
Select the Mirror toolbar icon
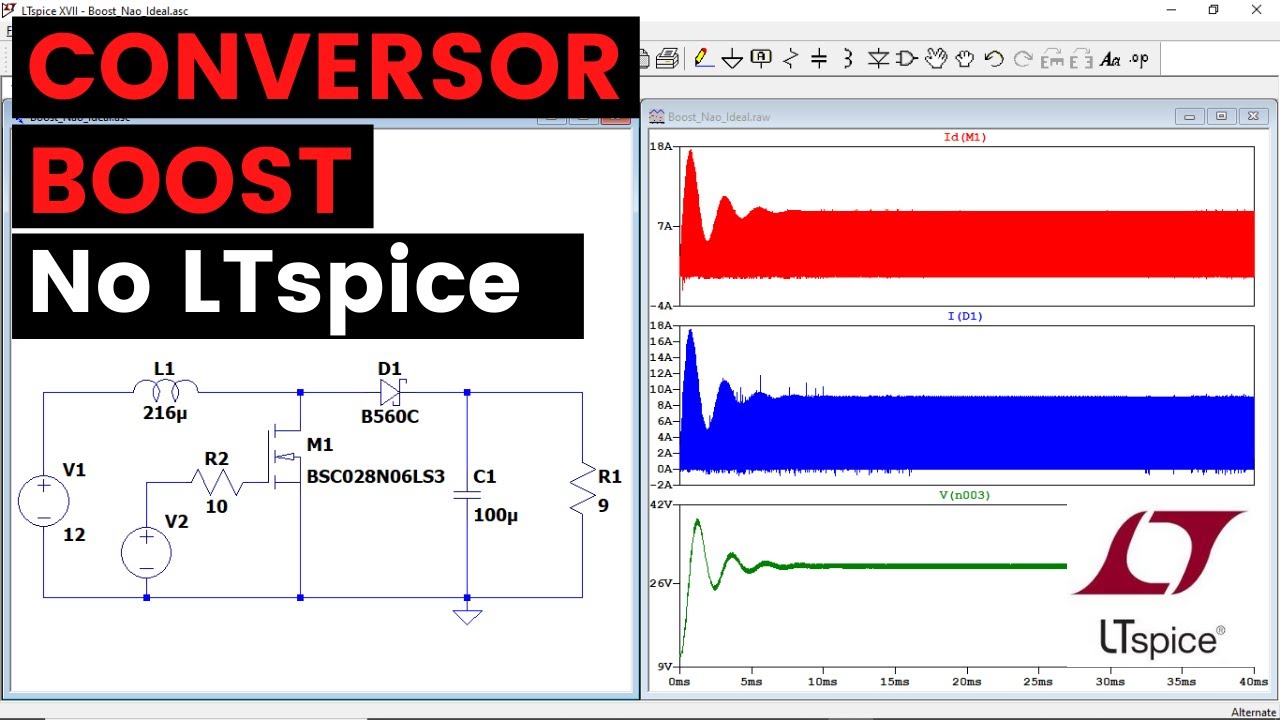1081,59
